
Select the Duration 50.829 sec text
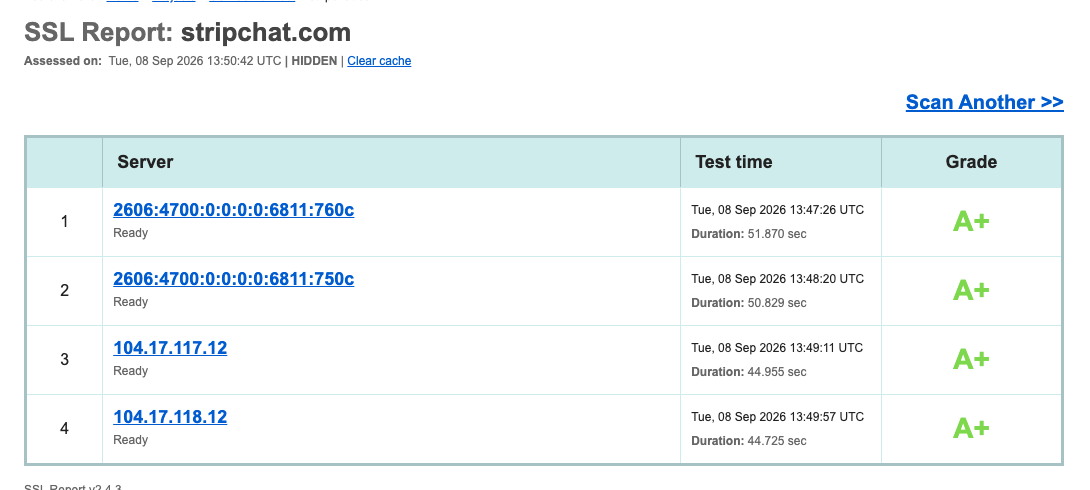(749, 303)
